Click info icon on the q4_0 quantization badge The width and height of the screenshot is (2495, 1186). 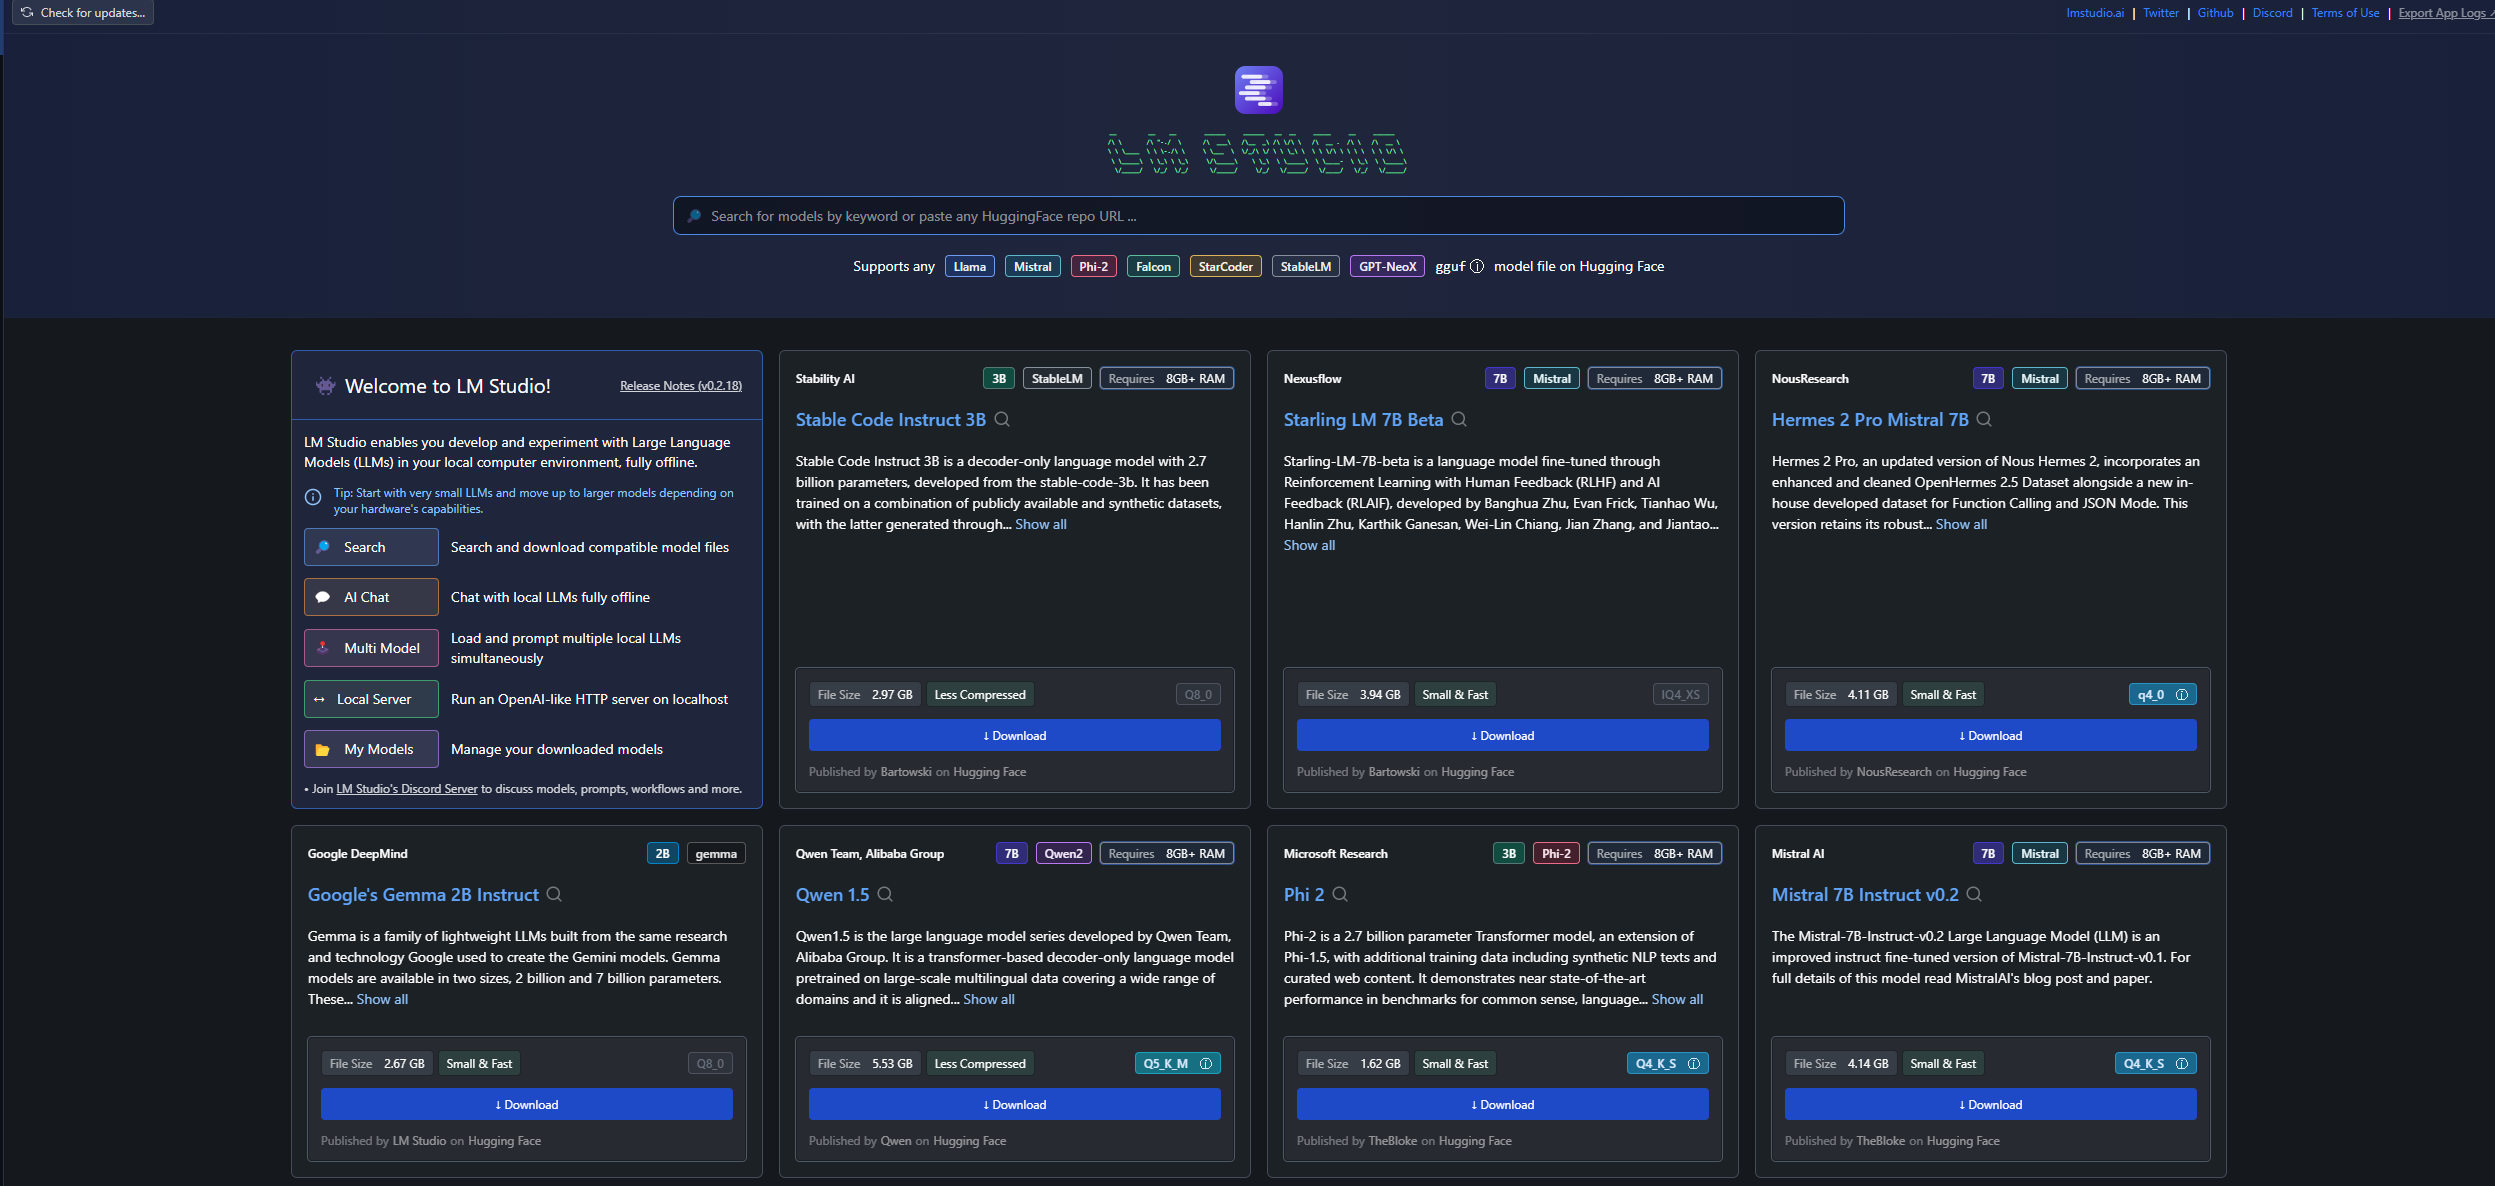(2182, 695)
